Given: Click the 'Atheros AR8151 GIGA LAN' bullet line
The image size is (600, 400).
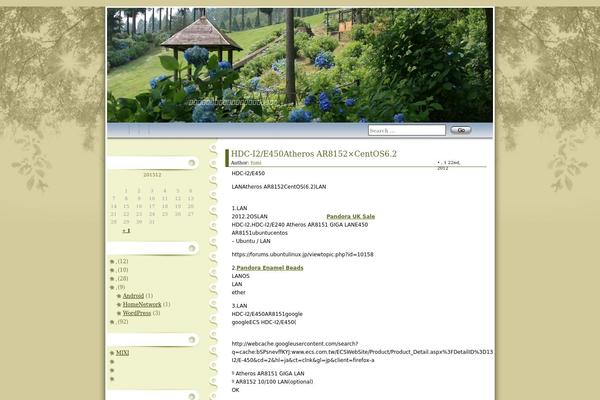Looking at the screenshot, I should click(x=268, y=373).
